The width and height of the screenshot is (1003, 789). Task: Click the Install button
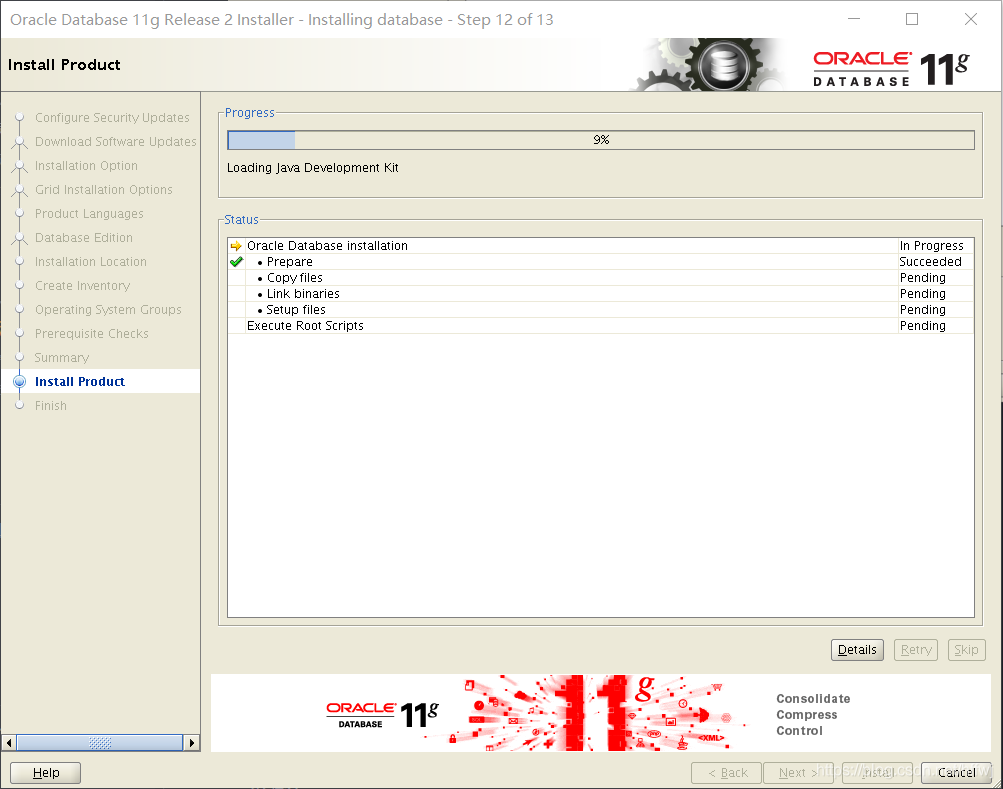click(878, 772)
